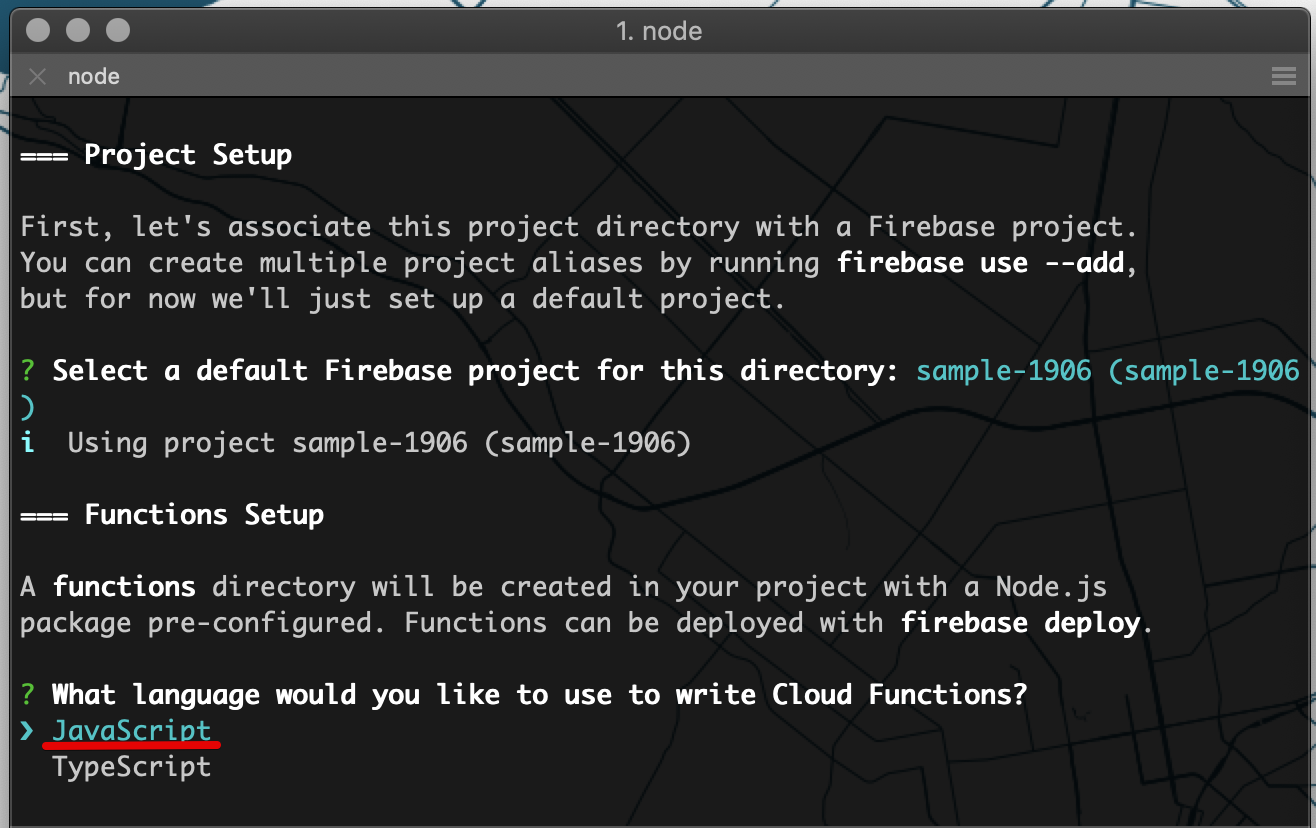The width and height of the screenshot is (1316, 828).
Task: Click the line starting "package pre-configured"
Action: point(587,623)
